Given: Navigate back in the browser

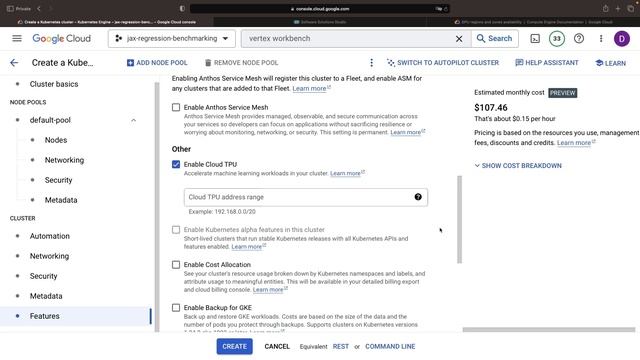Looking at the screenshot, I should [x=39, y=9].
